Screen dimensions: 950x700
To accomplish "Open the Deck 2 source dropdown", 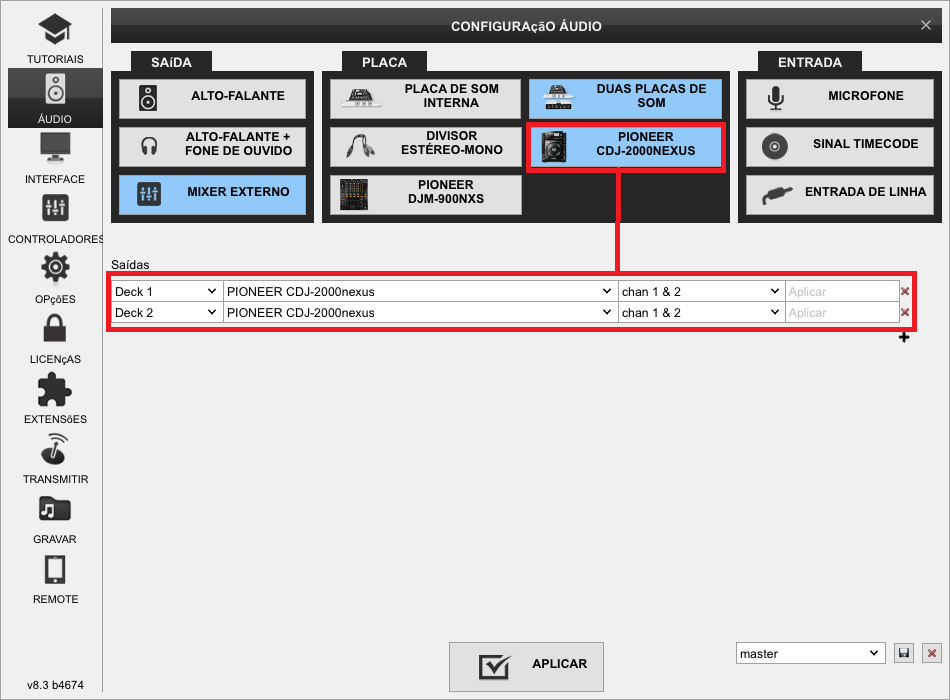I will (x=167, y=313).
